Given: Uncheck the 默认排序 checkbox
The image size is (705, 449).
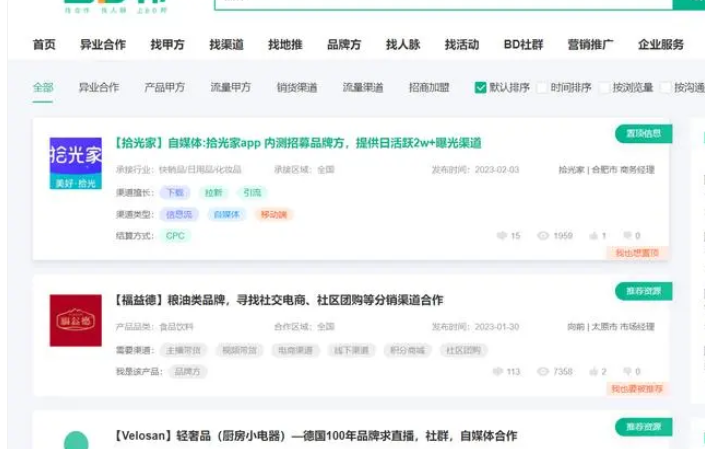Looking at the screenshot, I should coord(480,88).
